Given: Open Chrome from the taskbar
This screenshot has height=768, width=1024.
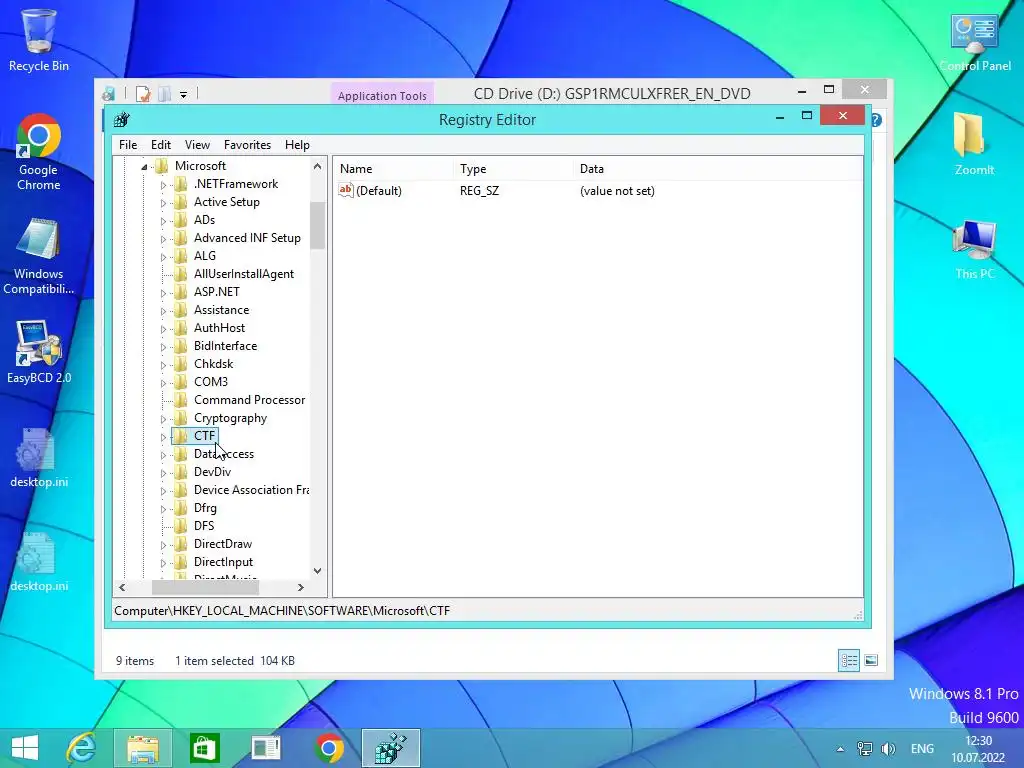Looking at the screenshot, I should (329, 748).
